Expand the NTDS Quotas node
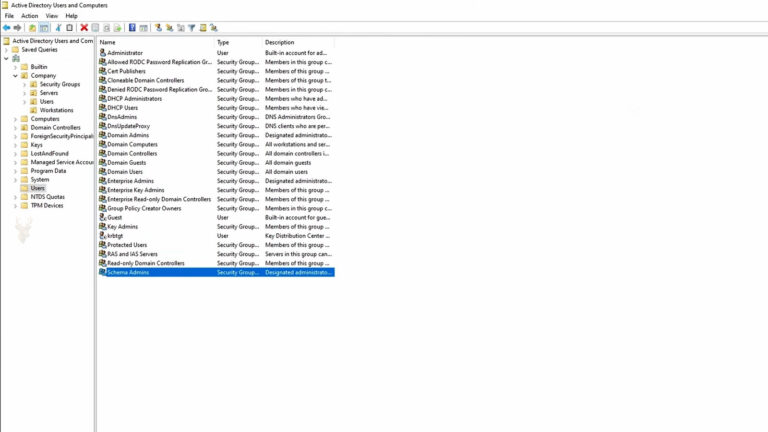768x432 pixels. tap(15, 197)
